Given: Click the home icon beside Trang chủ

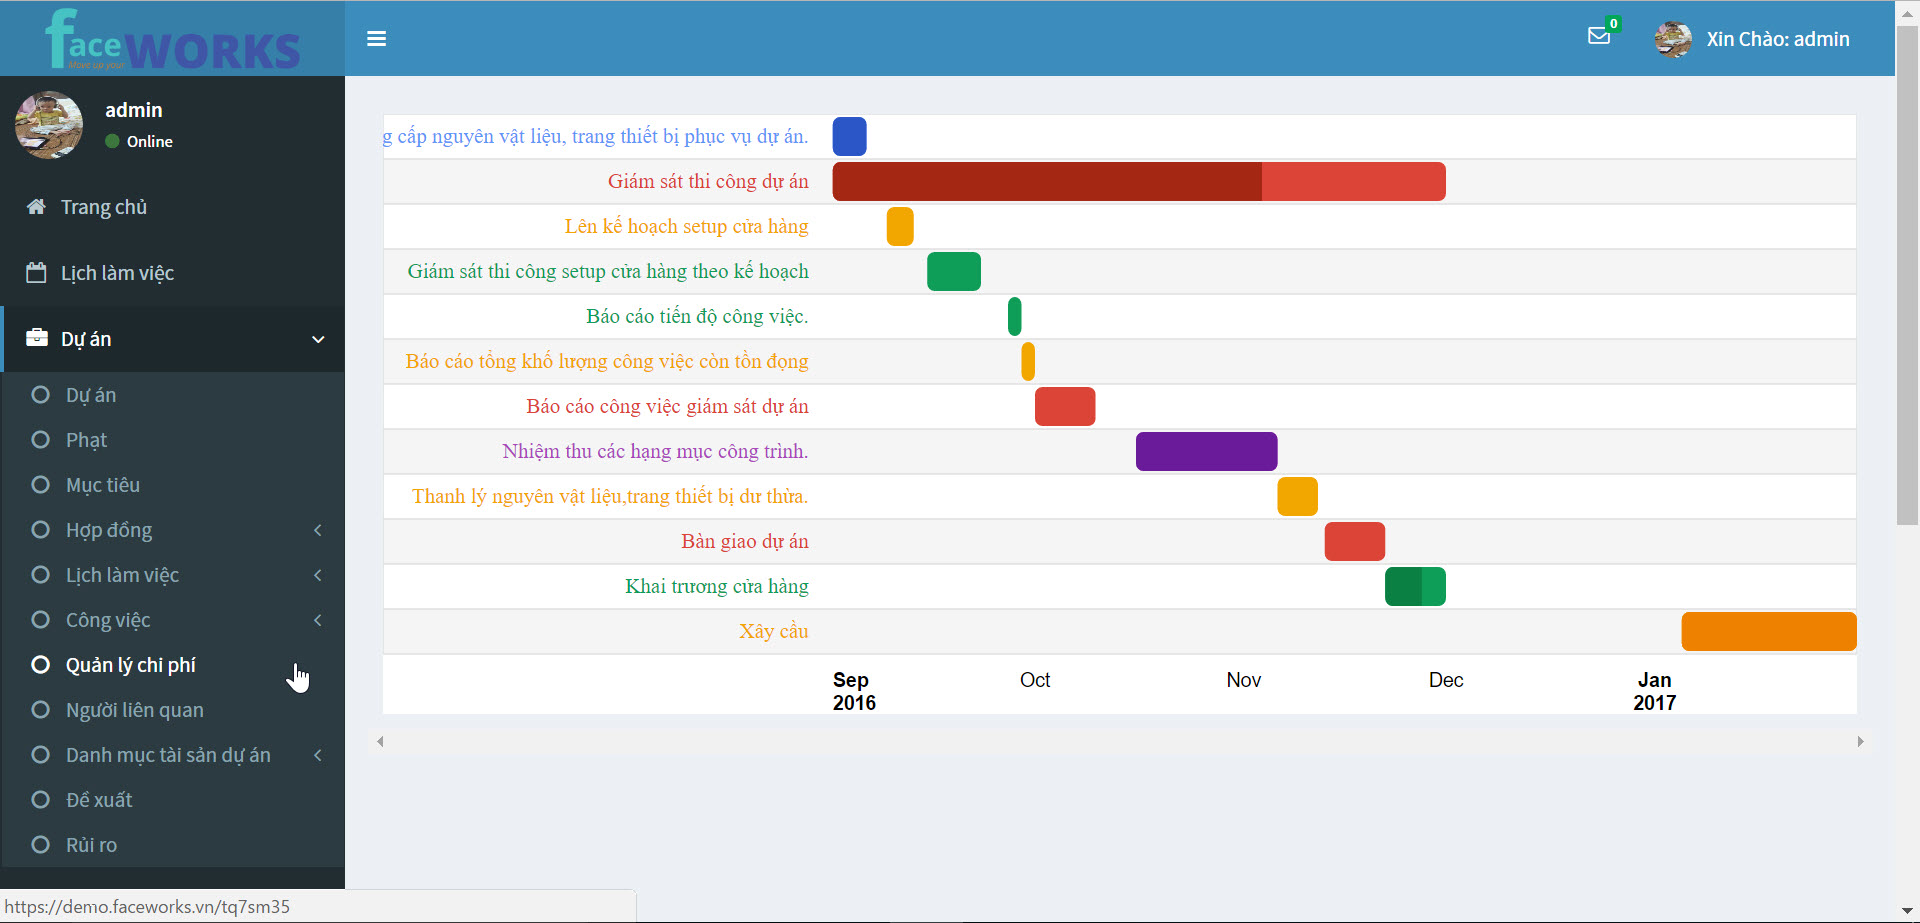Looking at the screenshot, I should 36,207.
